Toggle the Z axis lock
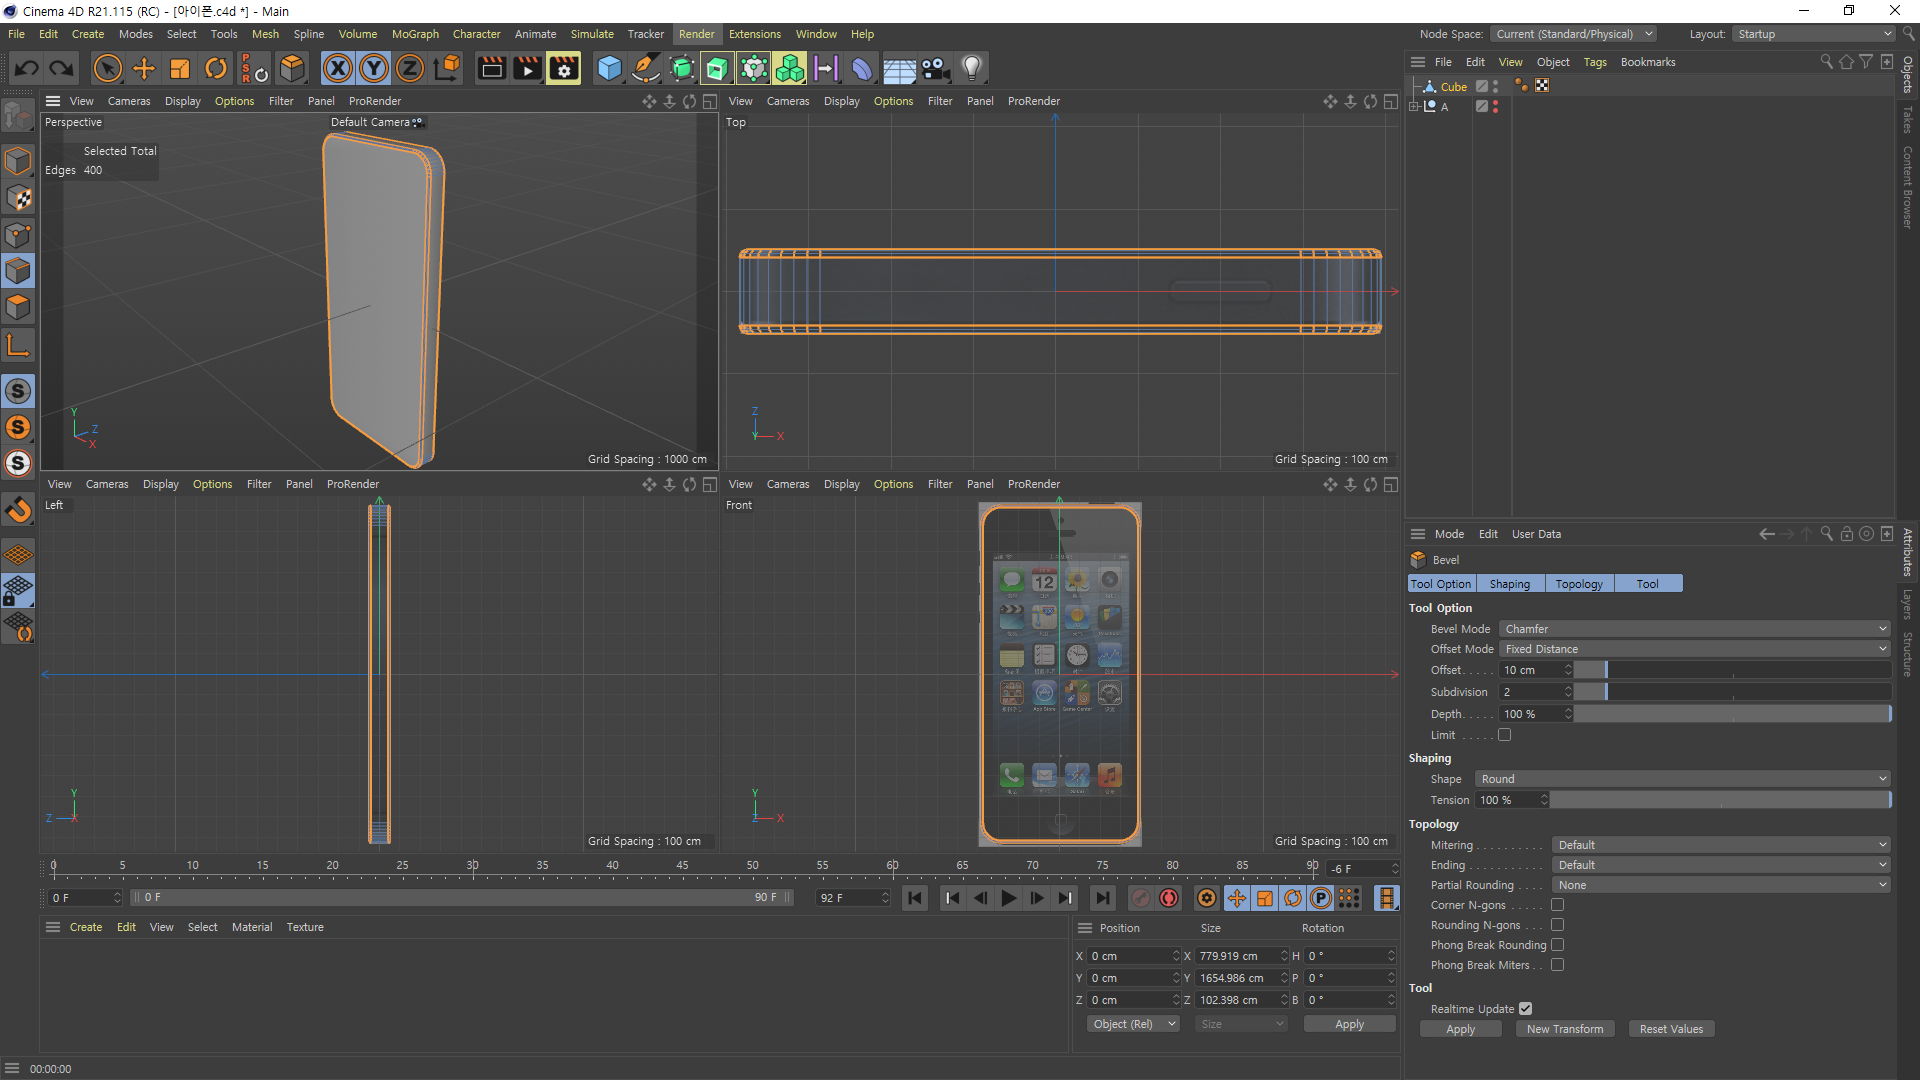This screenshot has height=1080, width=1920. pyautogui.click(x=409, y=68)
